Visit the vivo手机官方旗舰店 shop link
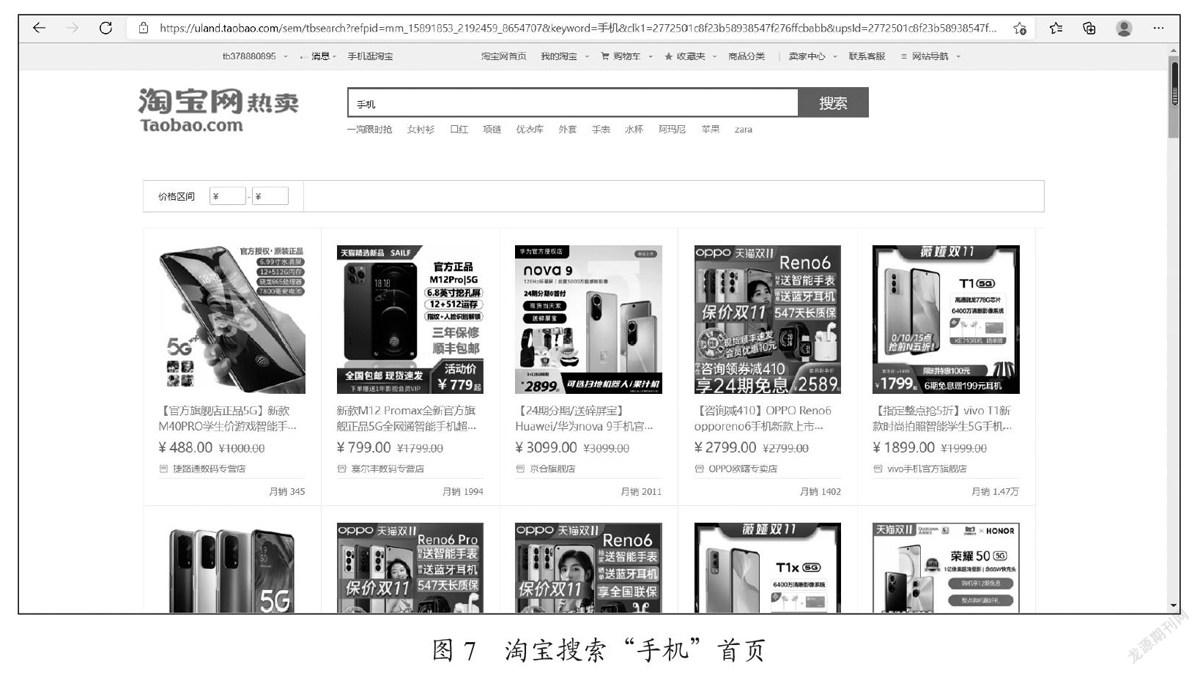The width and height of the screenshot is (1200, 675). tap(926, 468)
